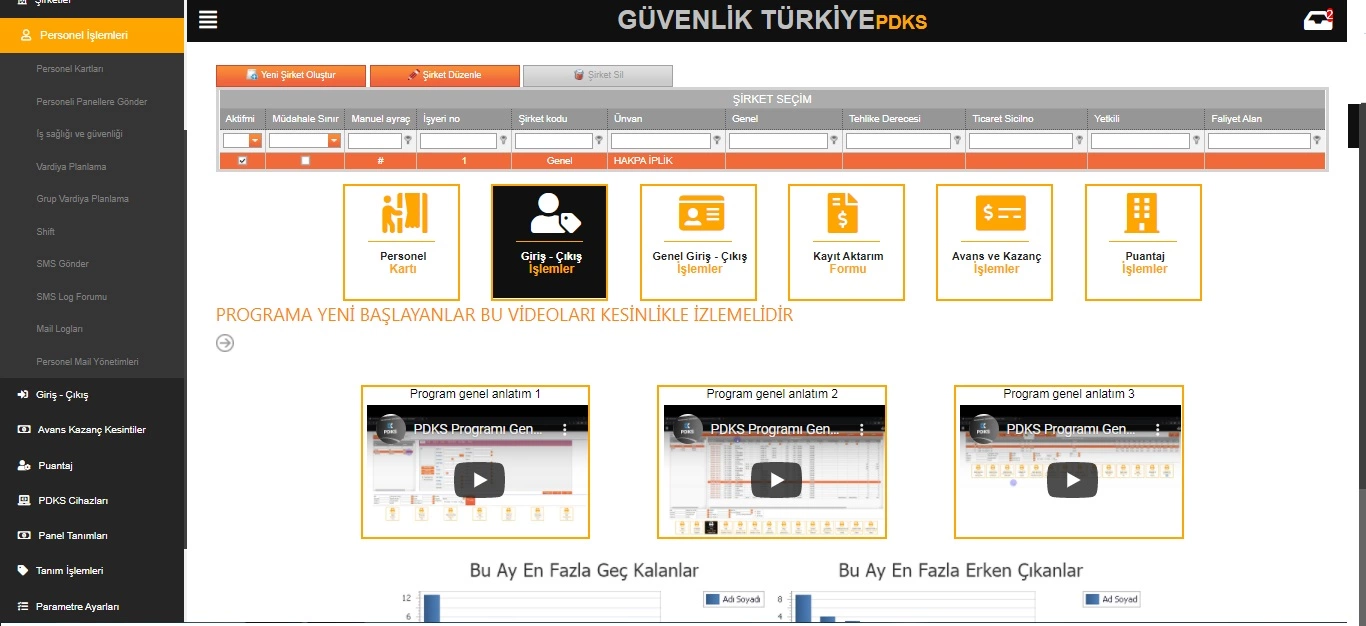Screen dimensions: 1366x626
Task: Click the arrow icon below videos heading
Action: (225, 343)
